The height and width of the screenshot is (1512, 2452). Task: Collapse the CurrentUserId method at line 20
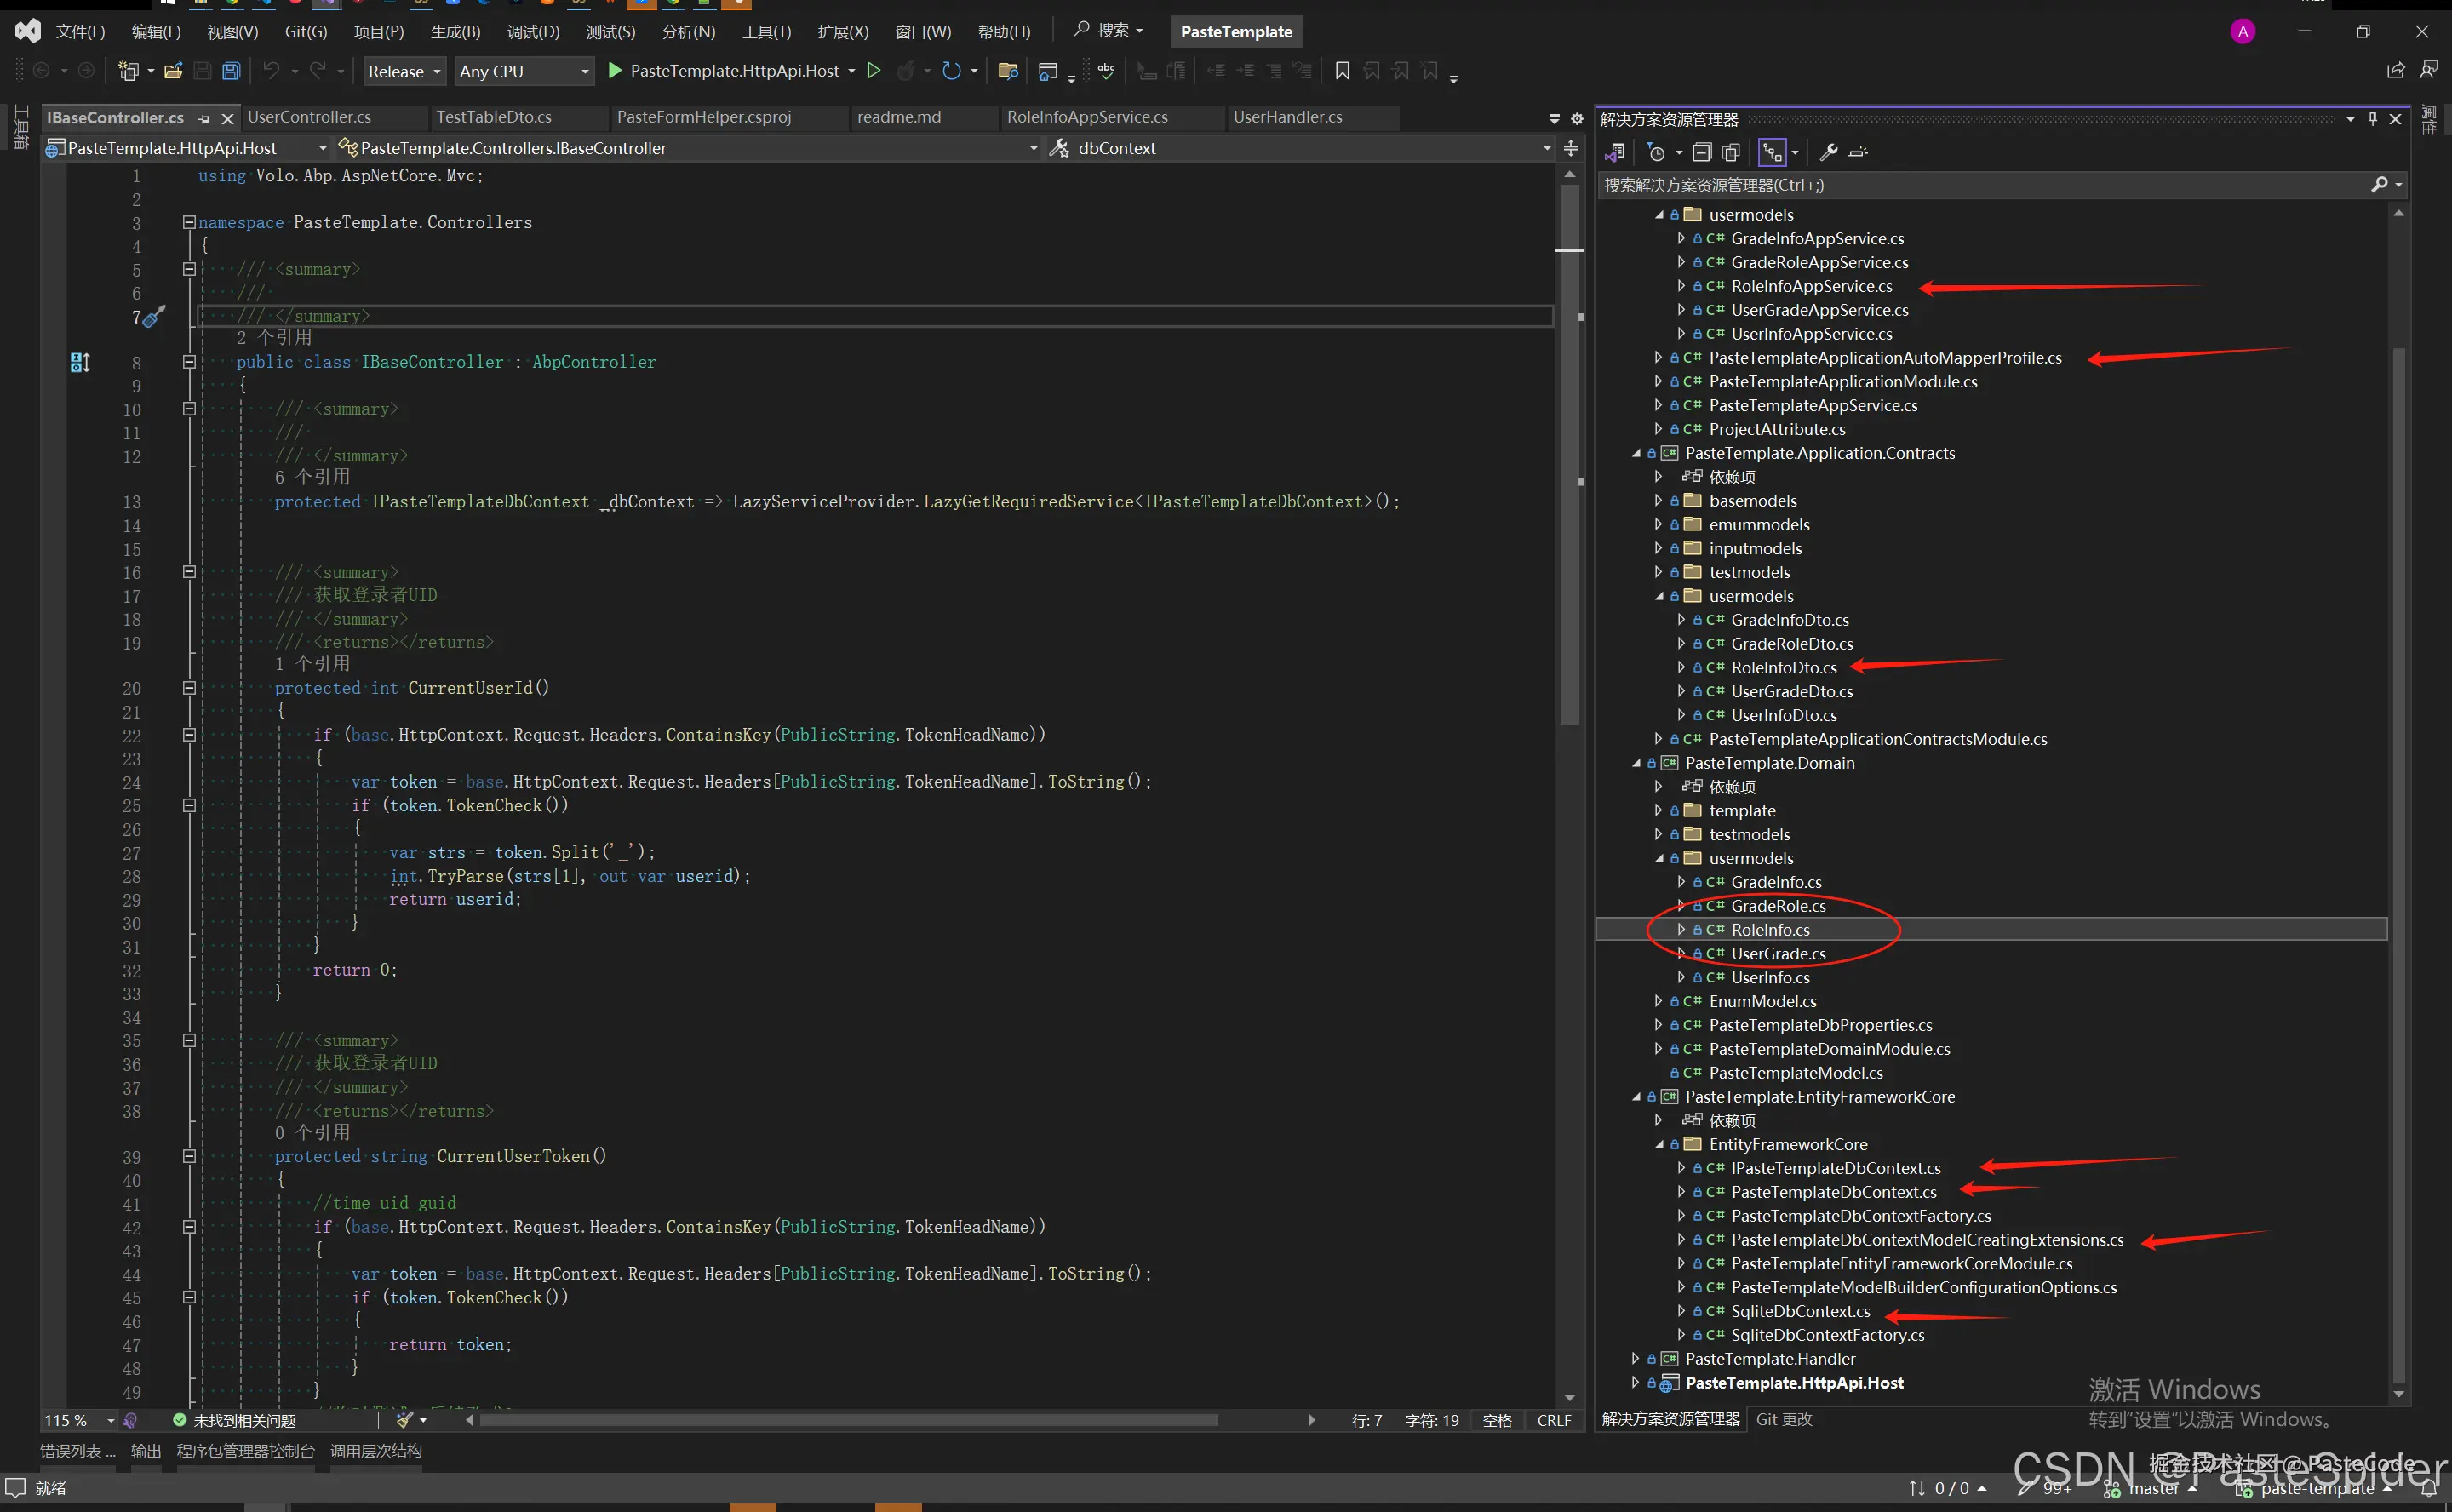coord(189,688)
